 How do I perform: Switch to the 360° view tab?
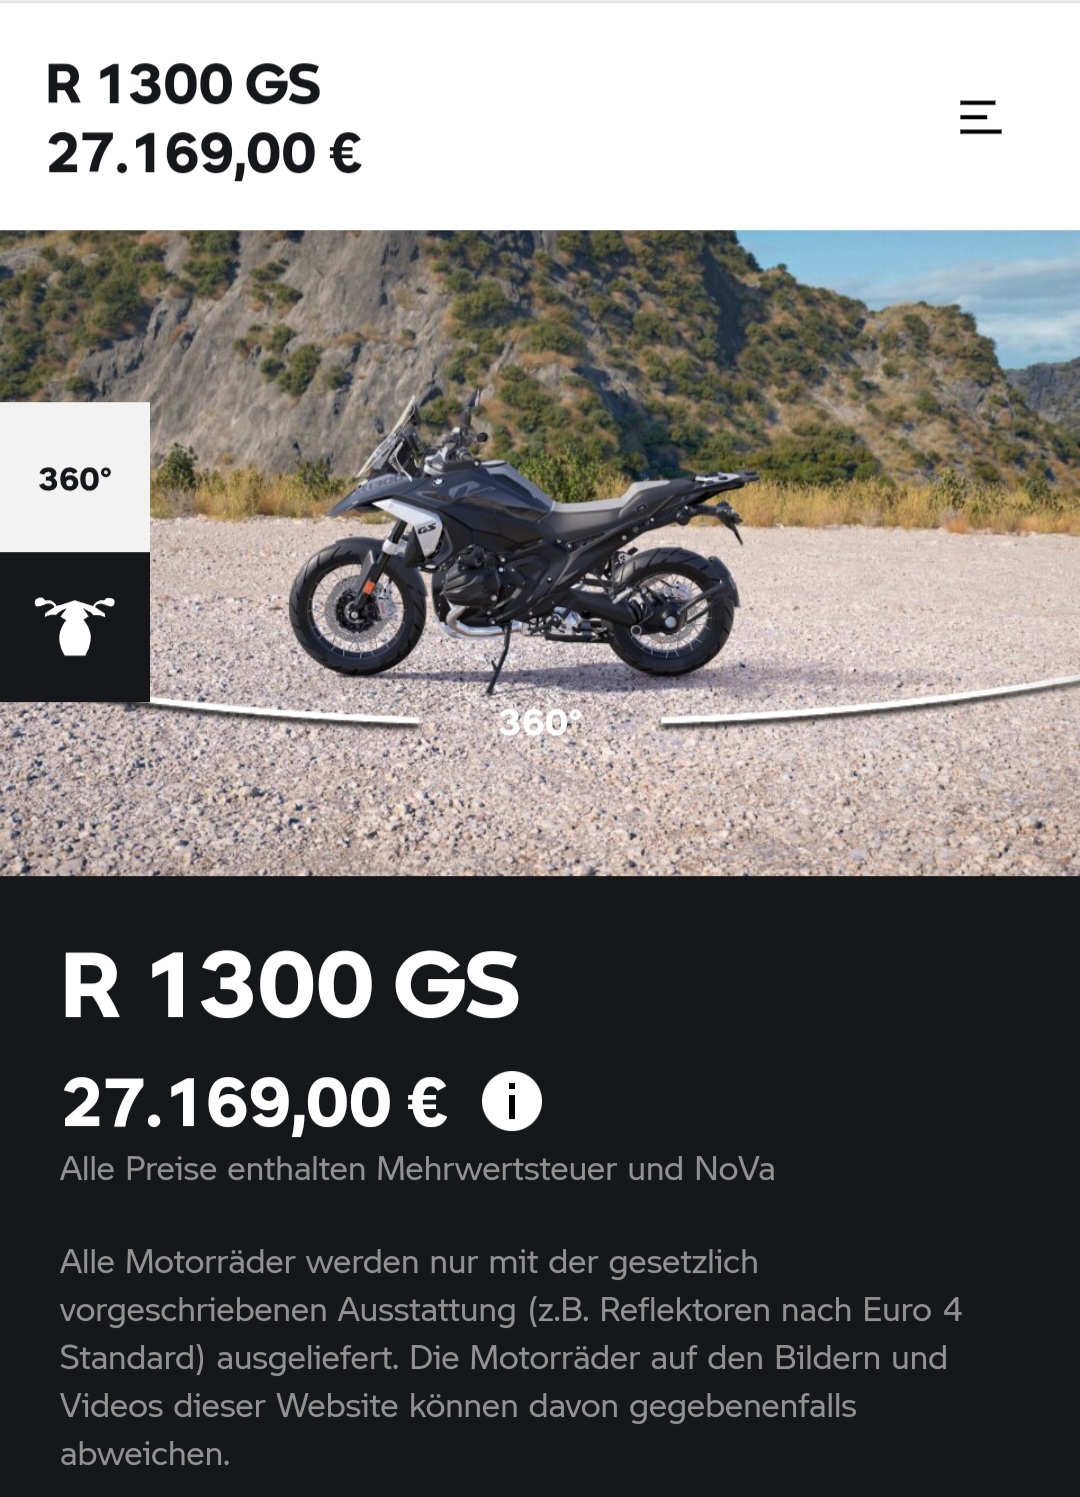[x=75, y=478]
